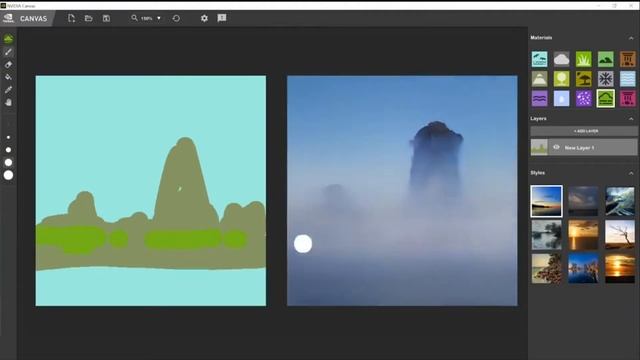Open a file using folder icon

pyautogui.click(x=89, y=18)
